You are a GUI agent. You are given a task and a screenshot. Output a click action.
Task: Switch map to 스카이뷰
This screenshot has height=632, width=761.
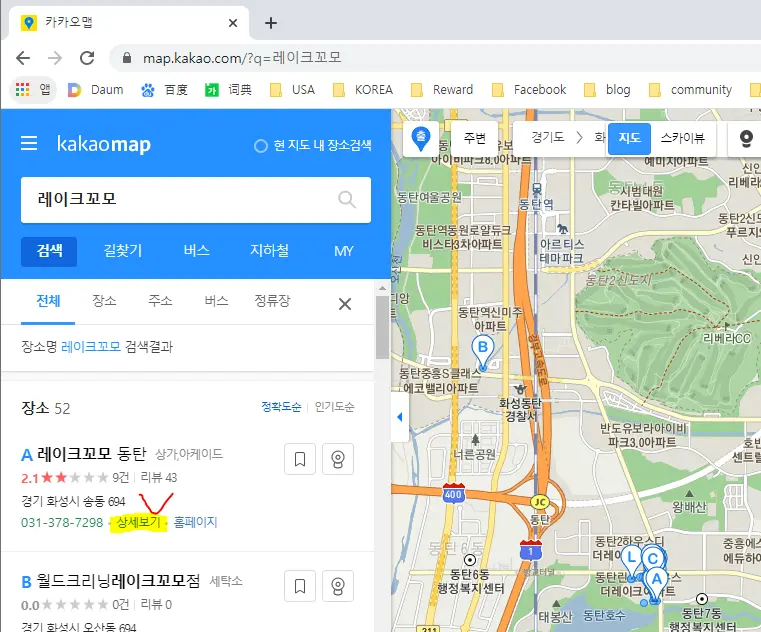[x=682, y=138]
